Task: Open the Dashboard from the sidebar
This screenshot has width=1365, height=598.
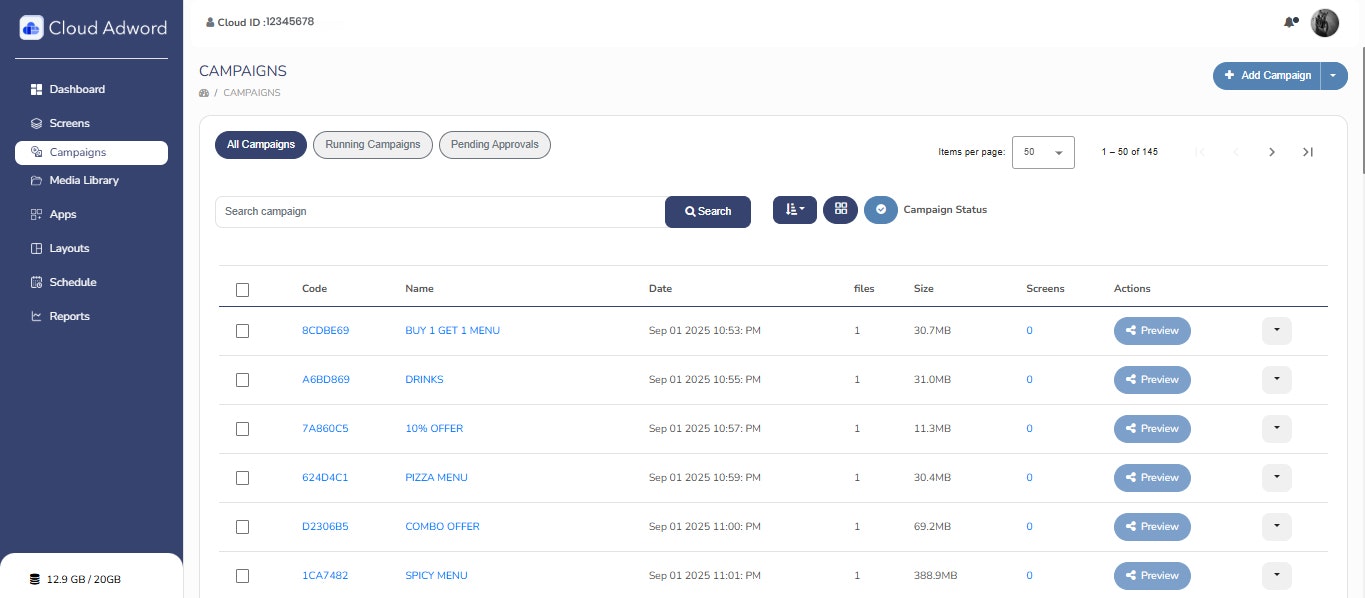Action: (x=77, y=89)
